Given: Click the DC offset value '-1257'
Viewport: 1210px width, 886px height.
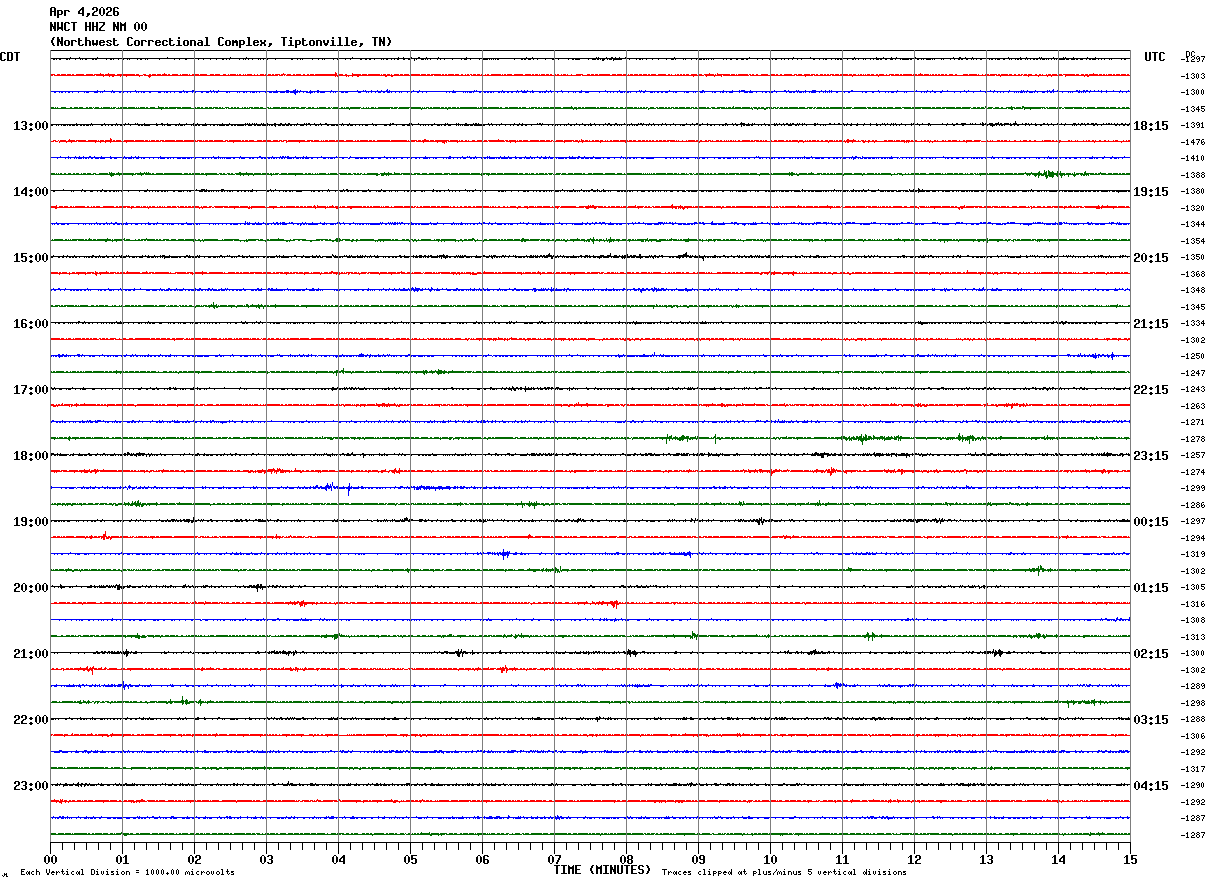Looking at the screenshot, I should pos(1192,455).
